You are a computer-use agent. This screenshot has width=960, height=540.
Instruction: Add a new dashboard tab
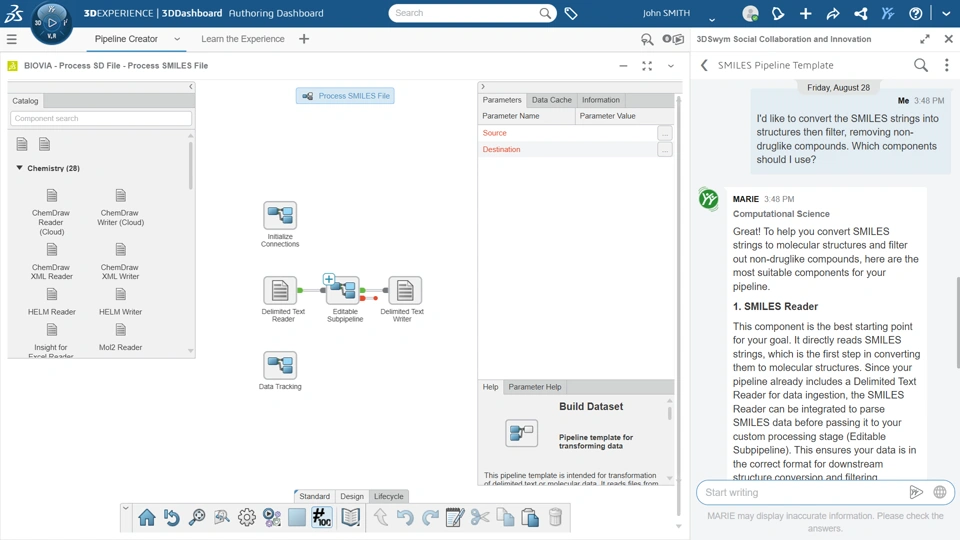(x=304, y=39)
